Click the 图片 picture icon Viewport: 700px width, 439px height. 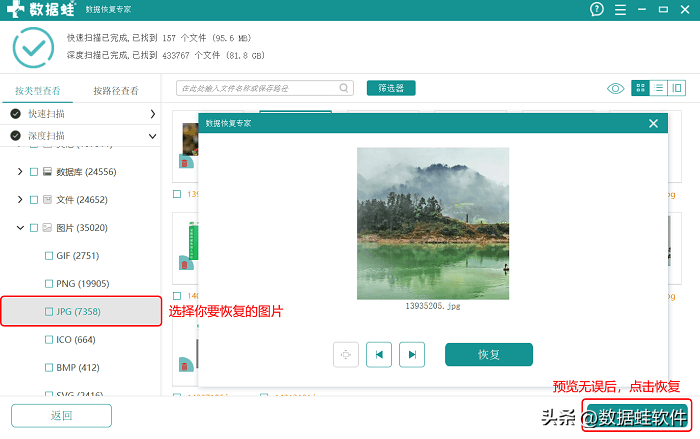(x=47, y=228)
